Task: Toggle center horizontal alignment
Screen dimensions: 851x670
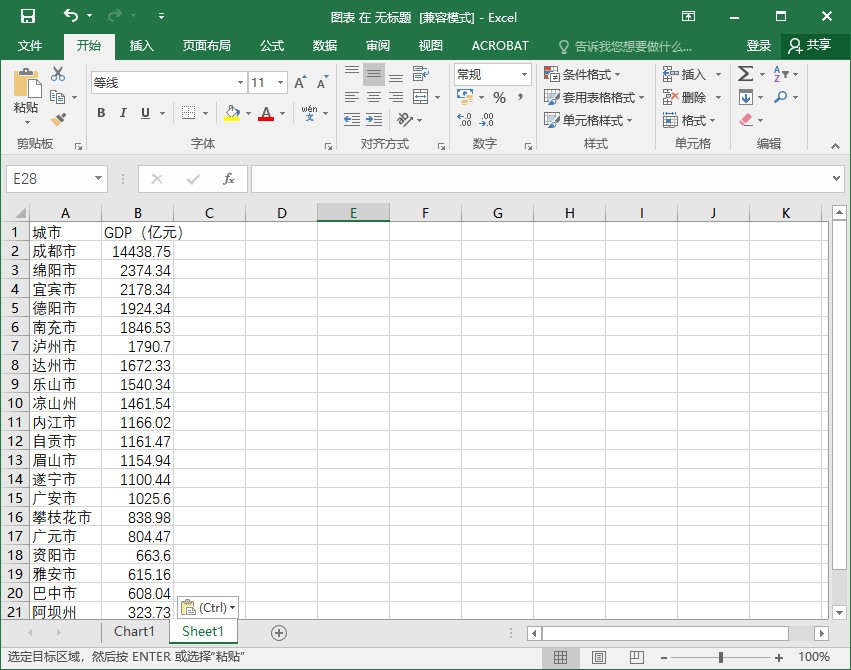Action: pos(373,97)
